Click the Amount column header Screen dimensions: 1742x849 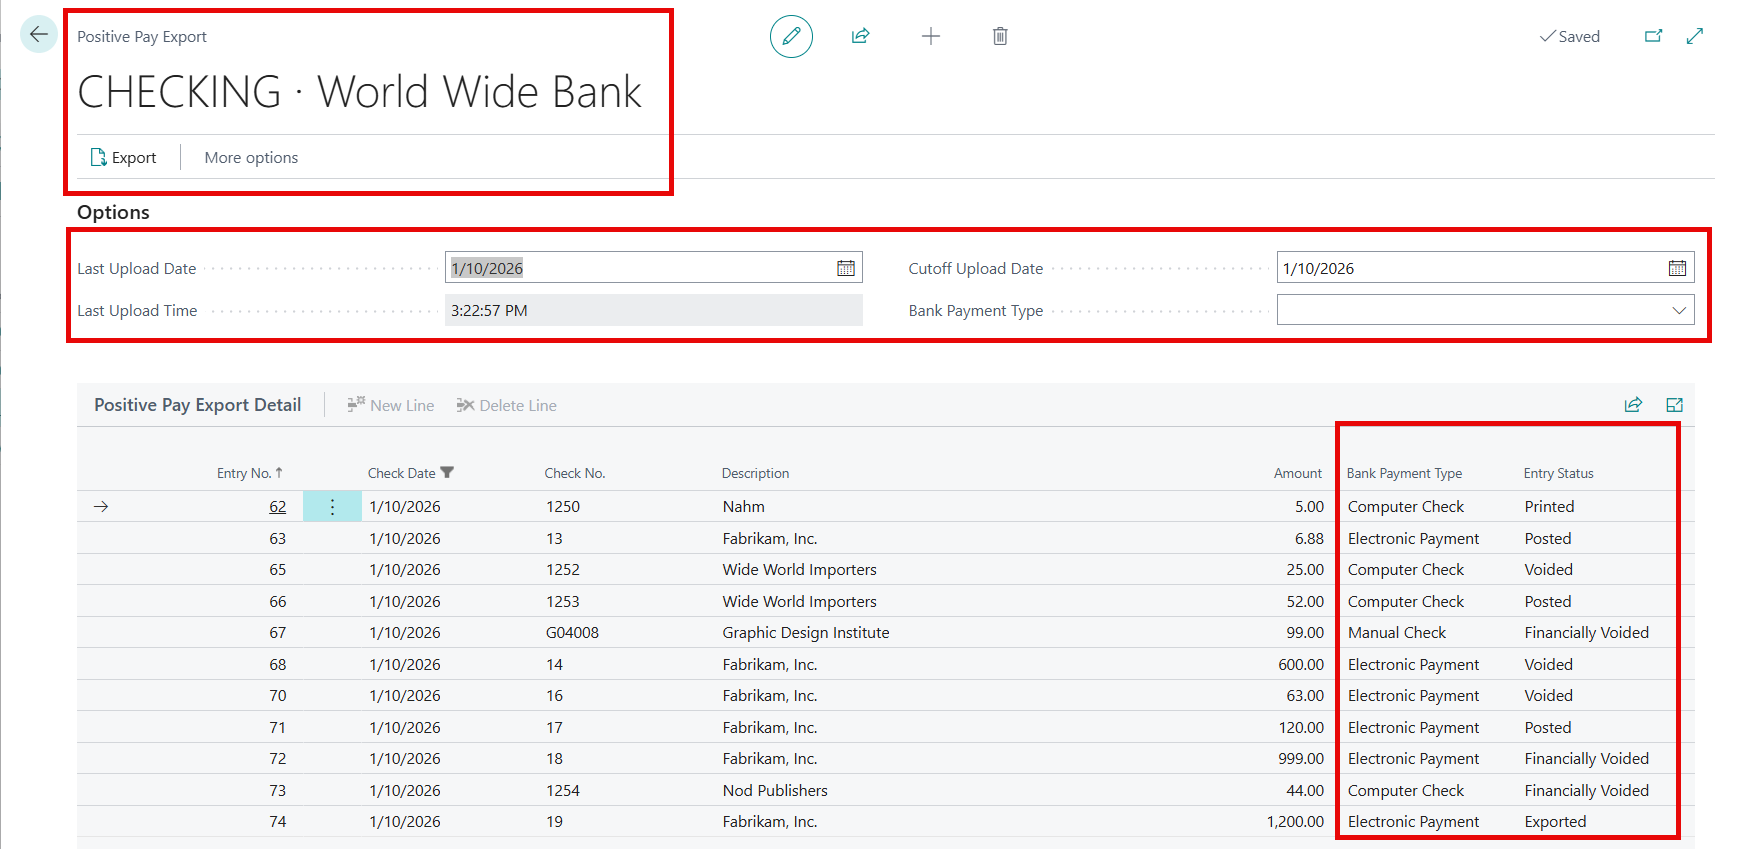[1297, 473]
